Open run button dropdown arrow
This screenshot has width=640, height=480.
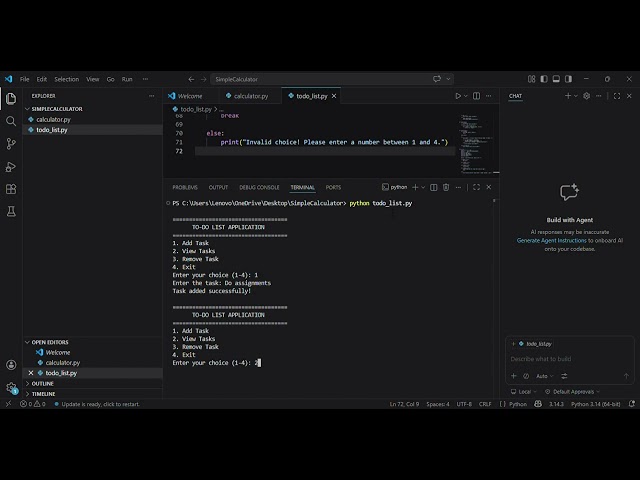point(466,96)
